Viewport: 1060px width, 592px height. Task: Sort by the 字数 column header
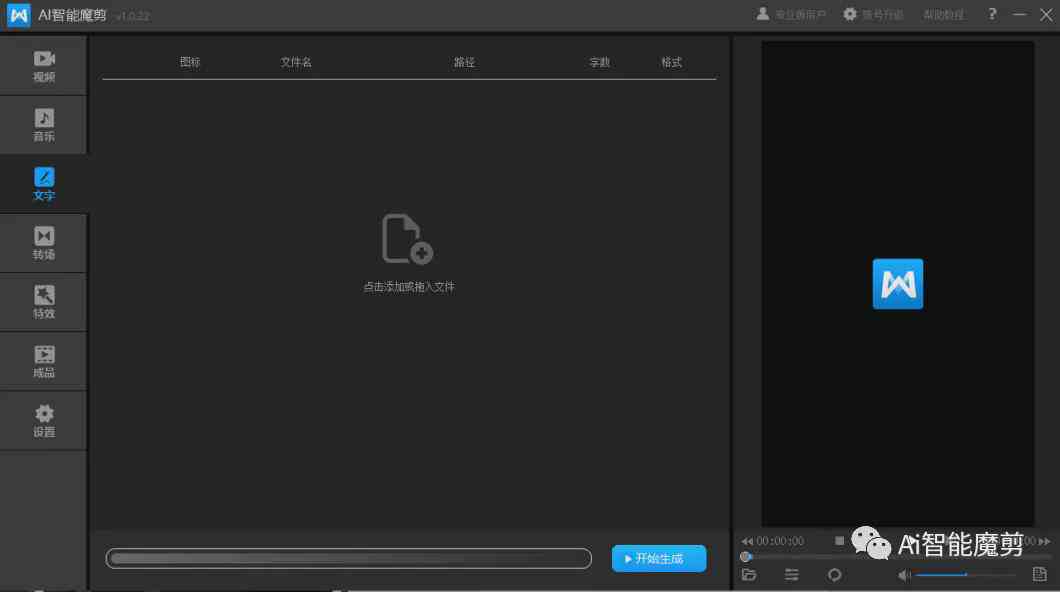click(x=600, y=62)
